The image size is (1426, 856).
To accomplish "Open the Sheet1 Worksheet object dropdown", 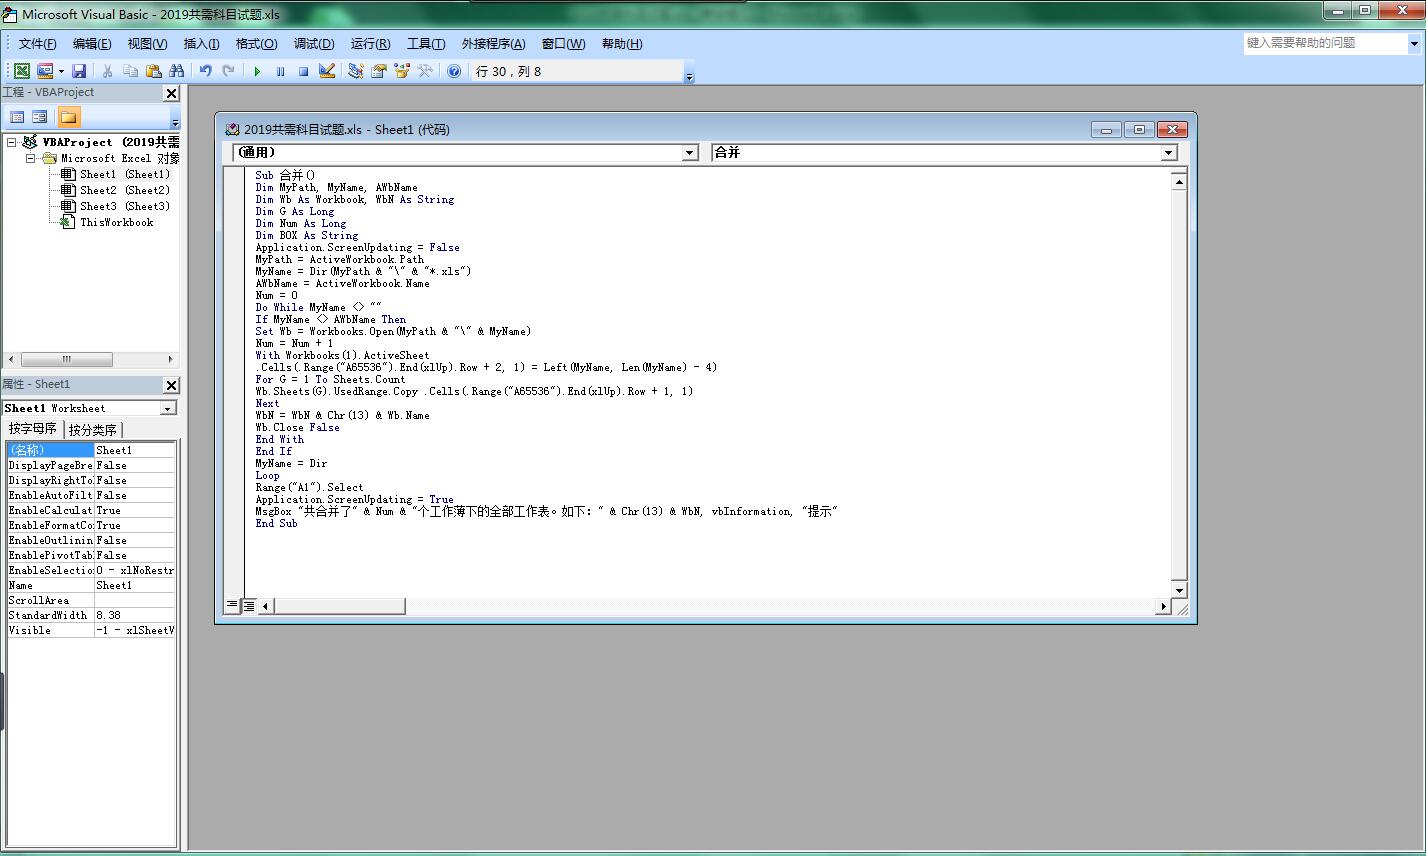I will pos(168,408).
